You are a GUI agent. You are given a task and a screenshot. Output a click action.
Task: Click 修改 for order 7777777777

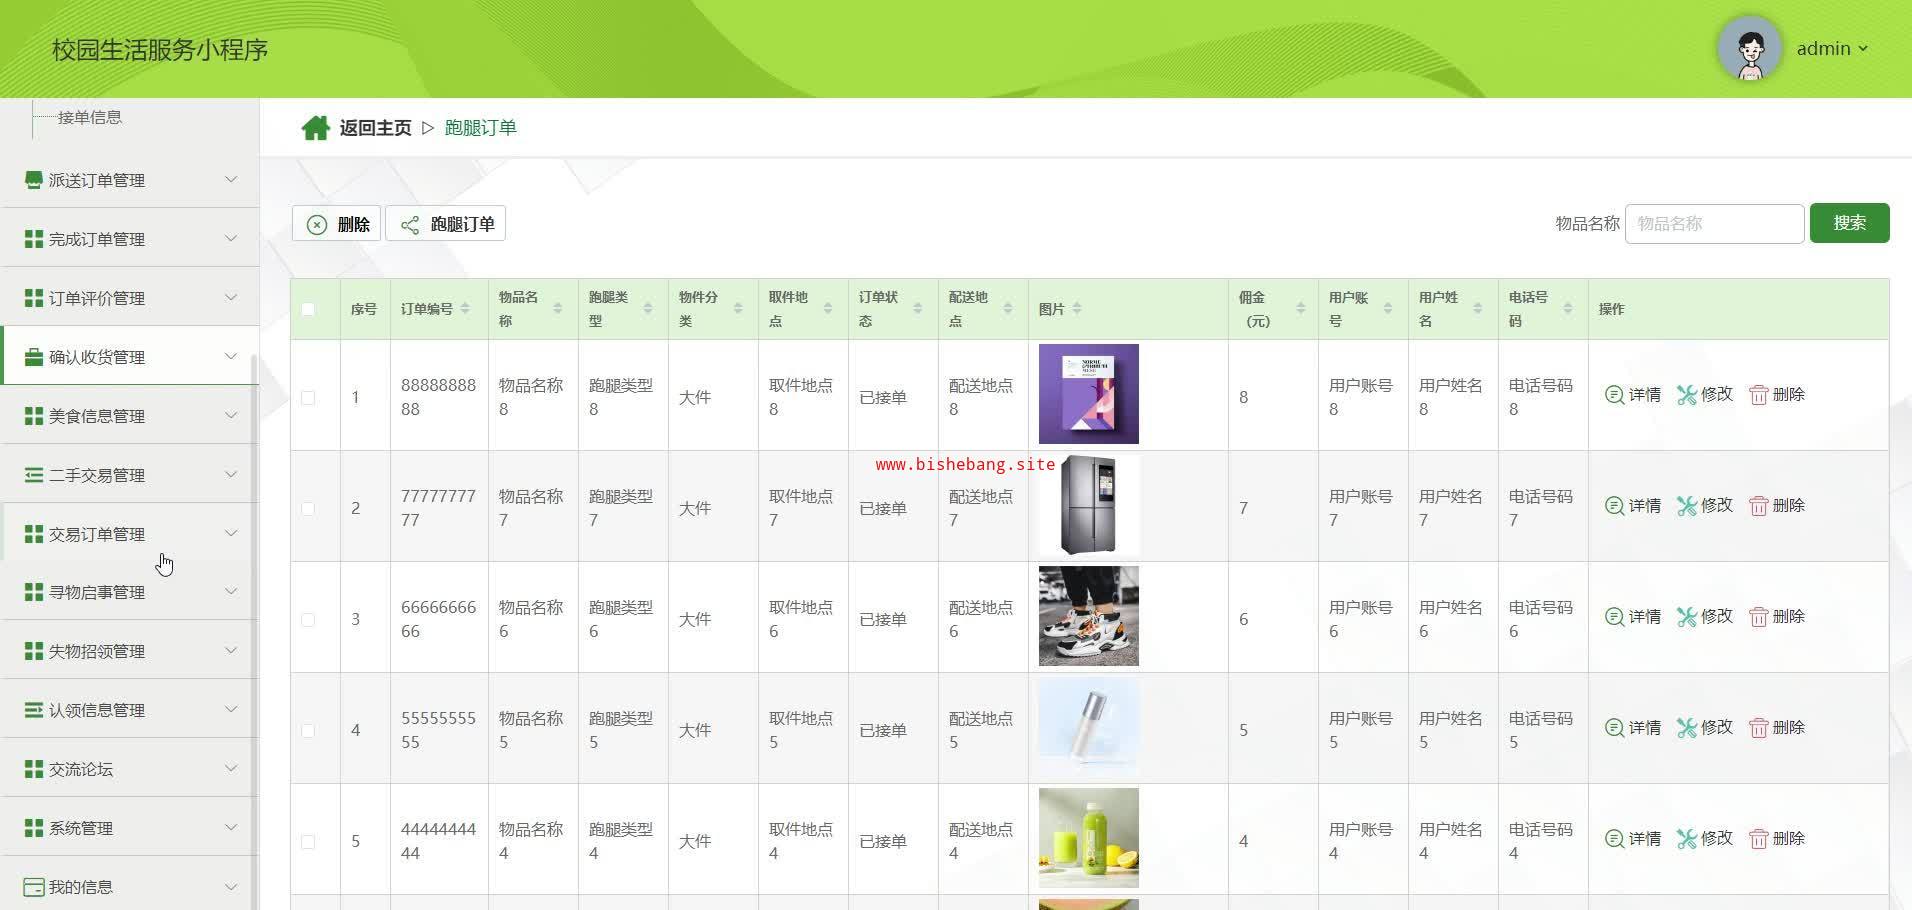1704,506
